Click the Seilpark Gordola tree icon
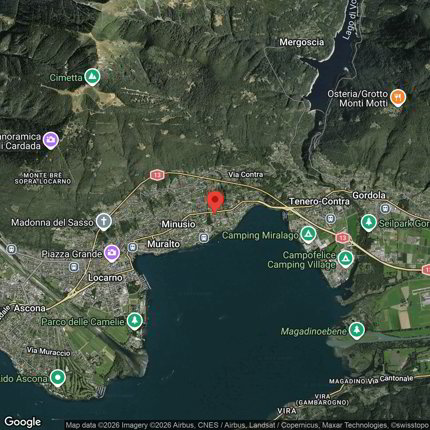This screenshot has width=430, height=430. pos(368,223)
